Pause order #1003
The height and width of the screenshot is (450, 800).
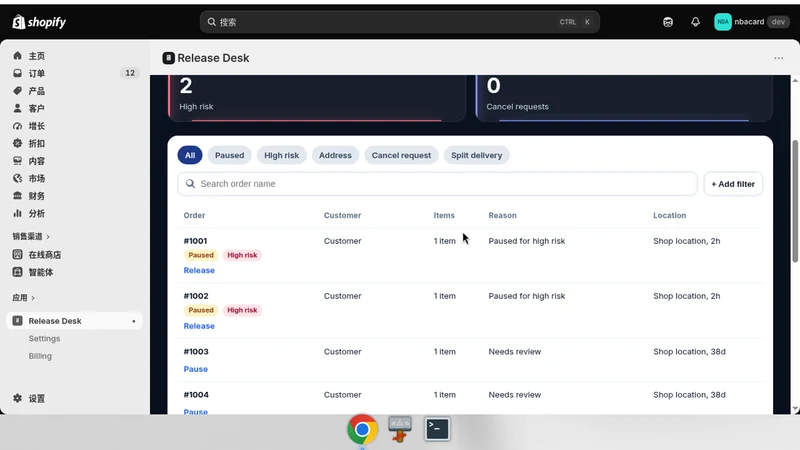tap(195, 369)
